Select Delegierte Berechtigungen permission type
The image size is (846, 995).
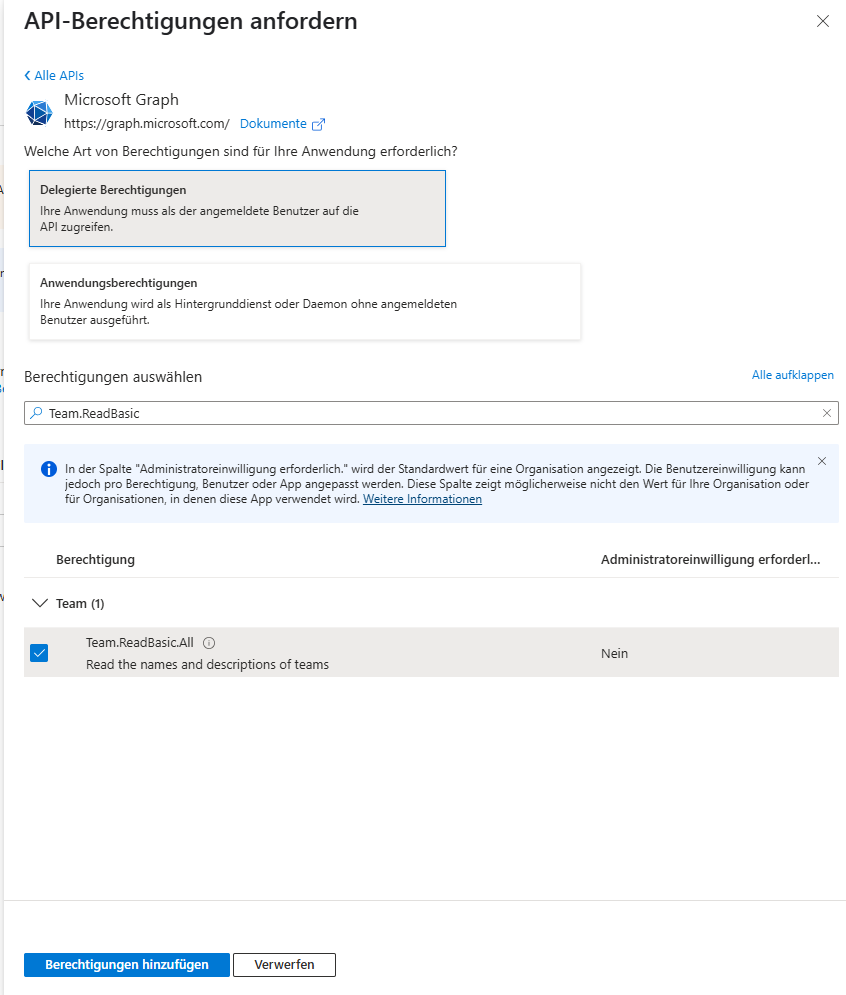[237, 208]
